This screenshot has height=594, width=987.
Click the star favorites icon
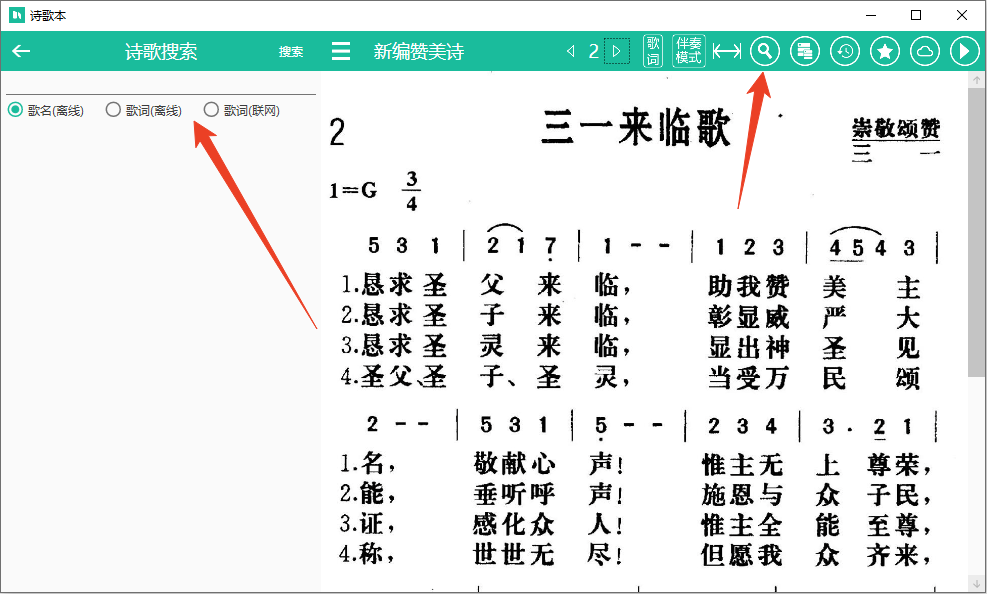pos(885,52)
